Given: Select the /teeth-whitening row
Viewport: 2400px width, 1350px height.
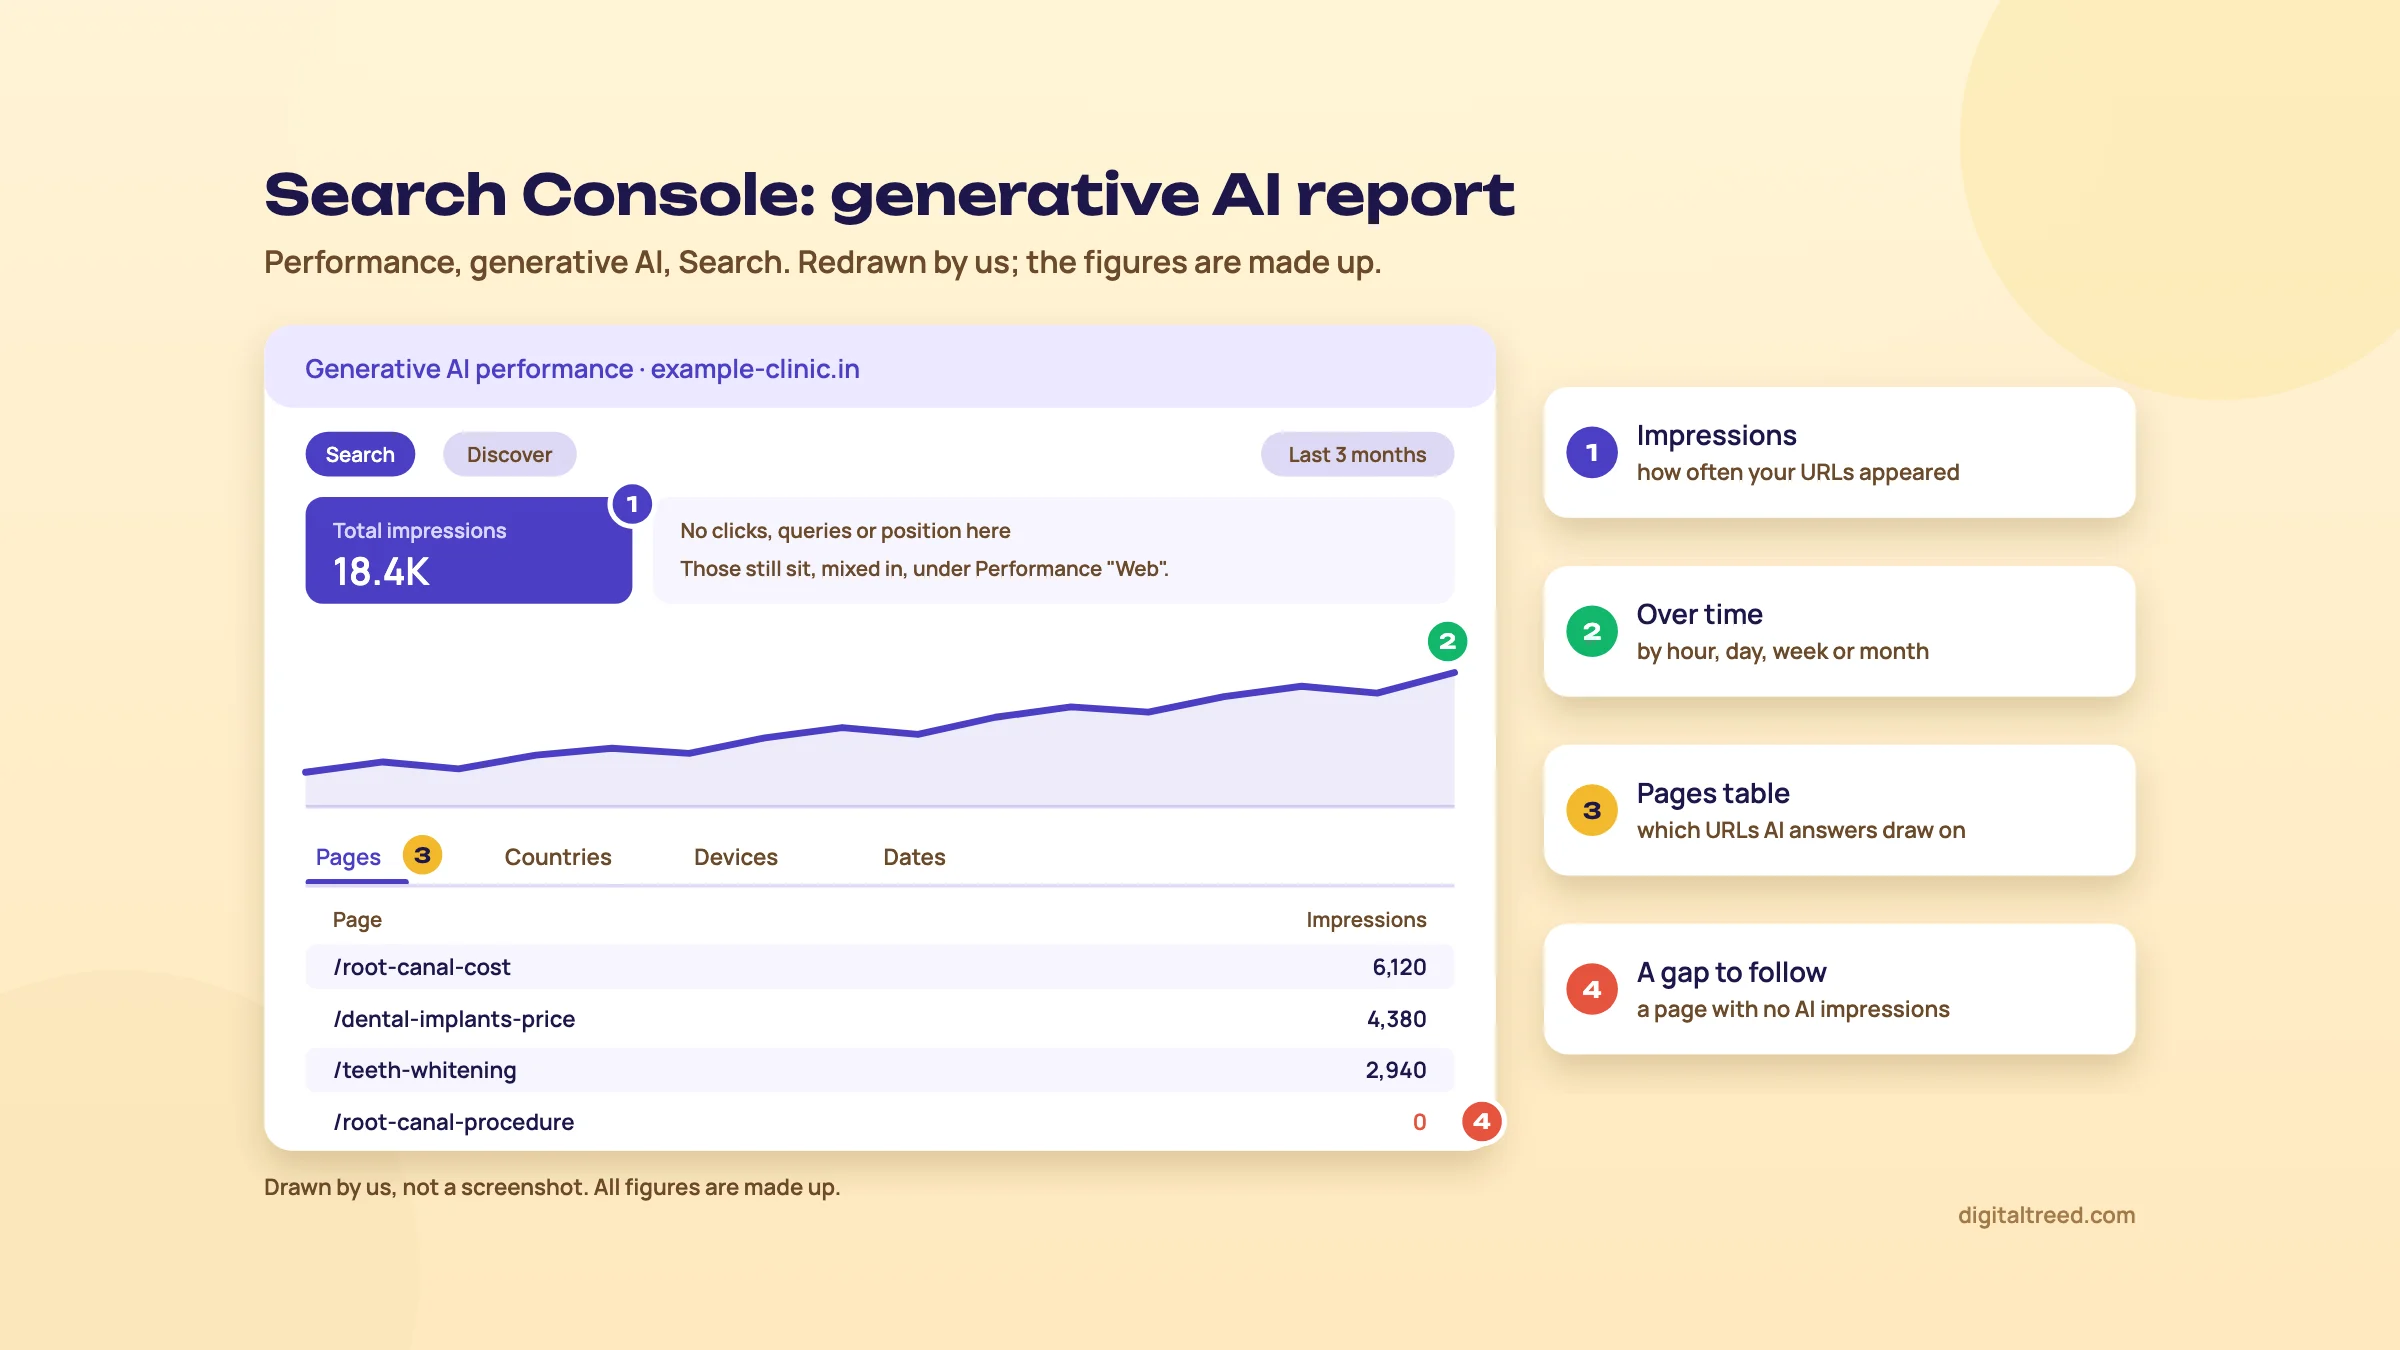Looking at the screenshot, I should click(x=880, y=1070).
